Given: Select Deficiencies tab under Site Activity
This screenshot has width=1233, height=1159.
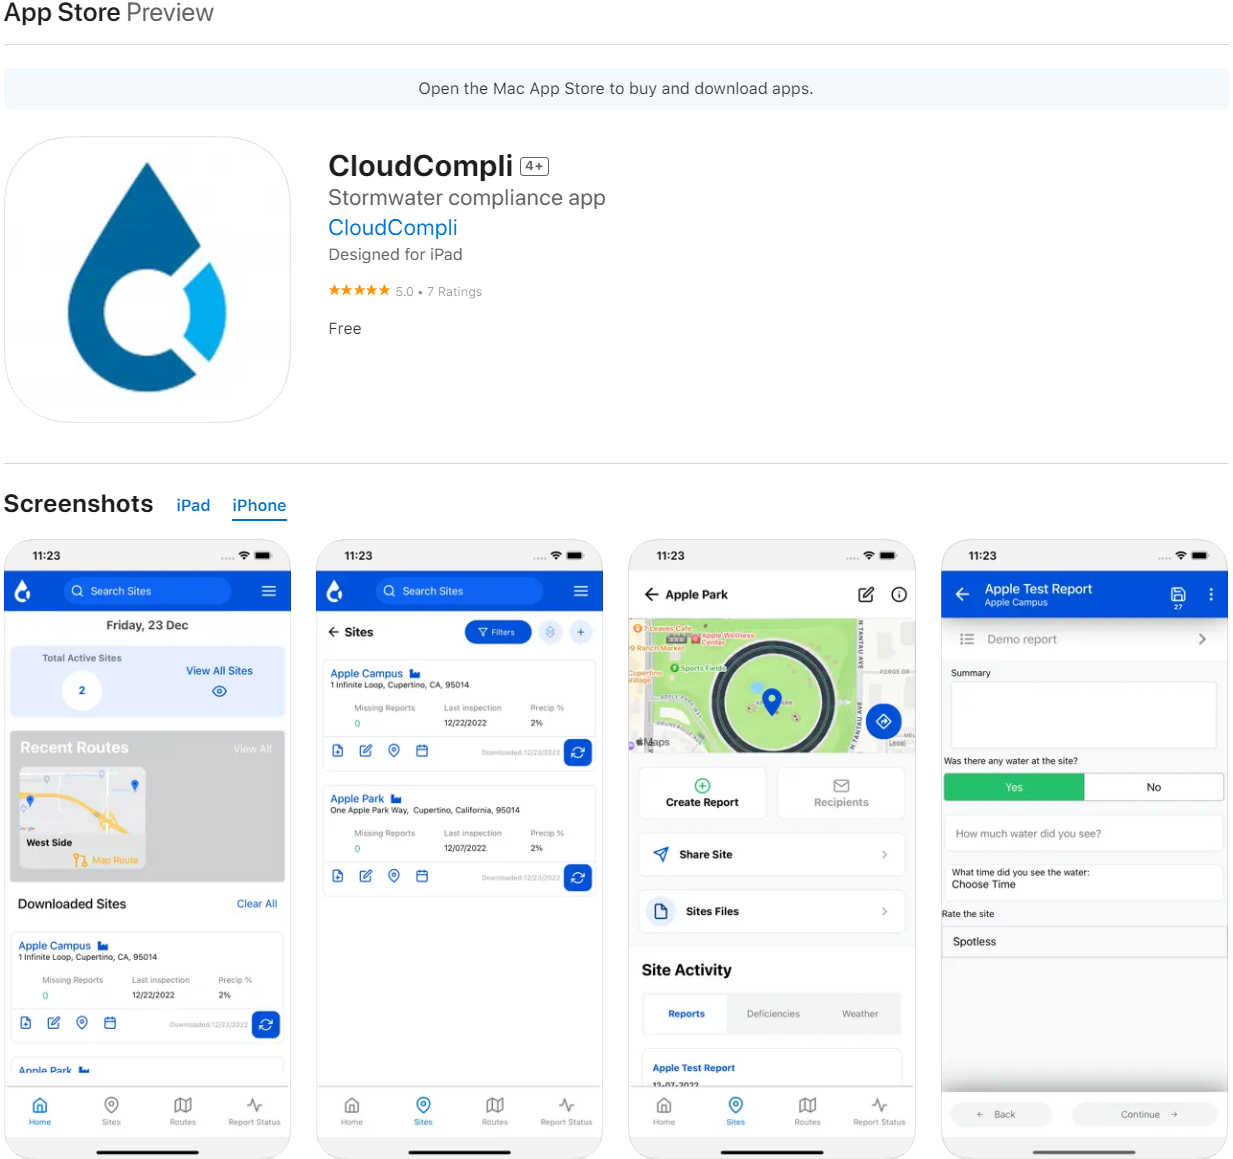Looking at the screenshot, I should pos(773,1014).
